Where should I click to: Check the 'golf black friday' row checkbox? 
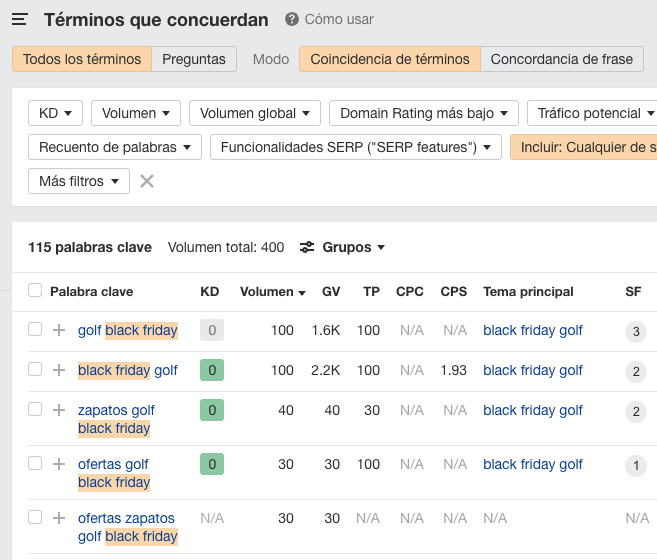[35, 329]
